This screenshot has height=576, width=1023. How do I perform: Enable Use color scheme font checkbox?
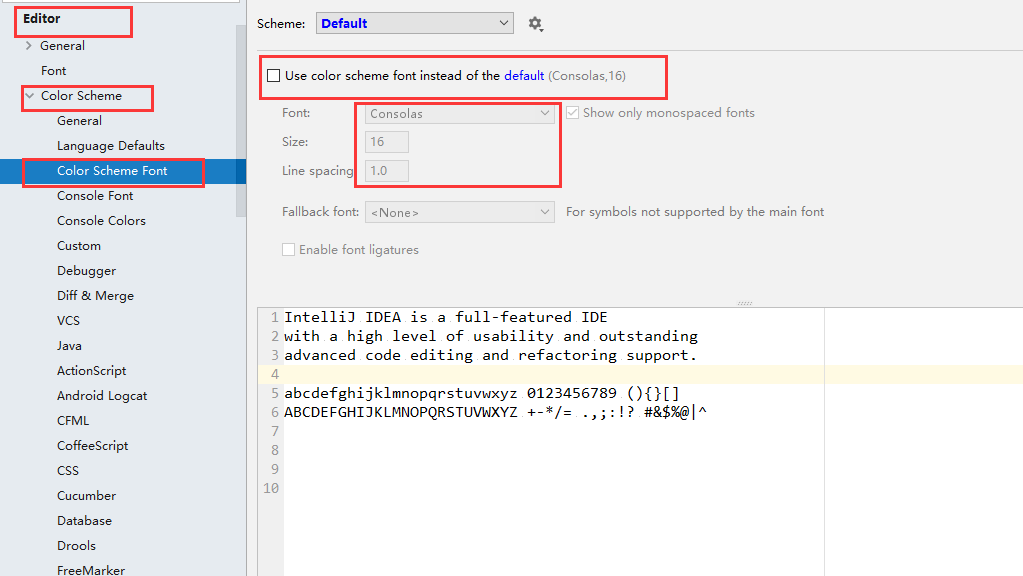coord(273,76)
